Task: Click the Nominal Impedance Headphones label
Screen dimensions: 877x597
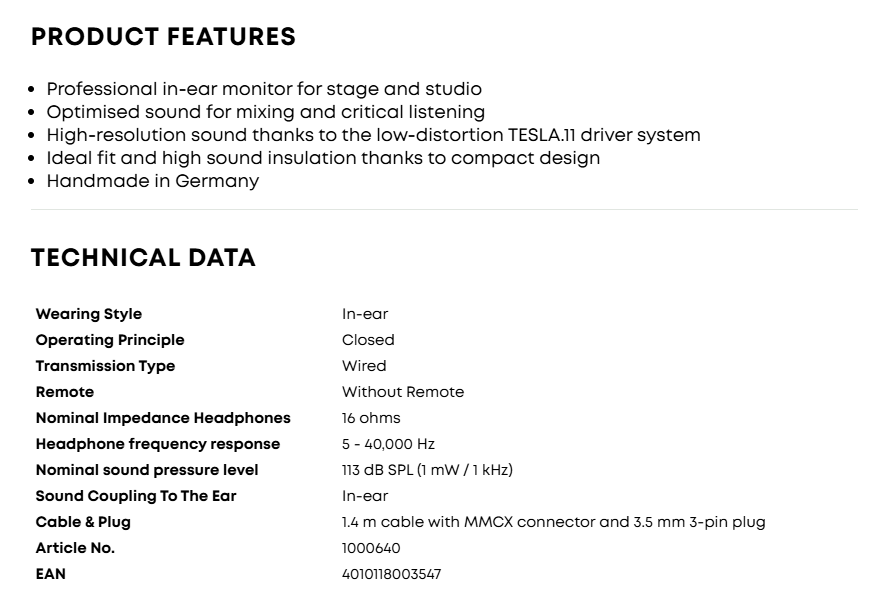Action: (x=163, y=418)
